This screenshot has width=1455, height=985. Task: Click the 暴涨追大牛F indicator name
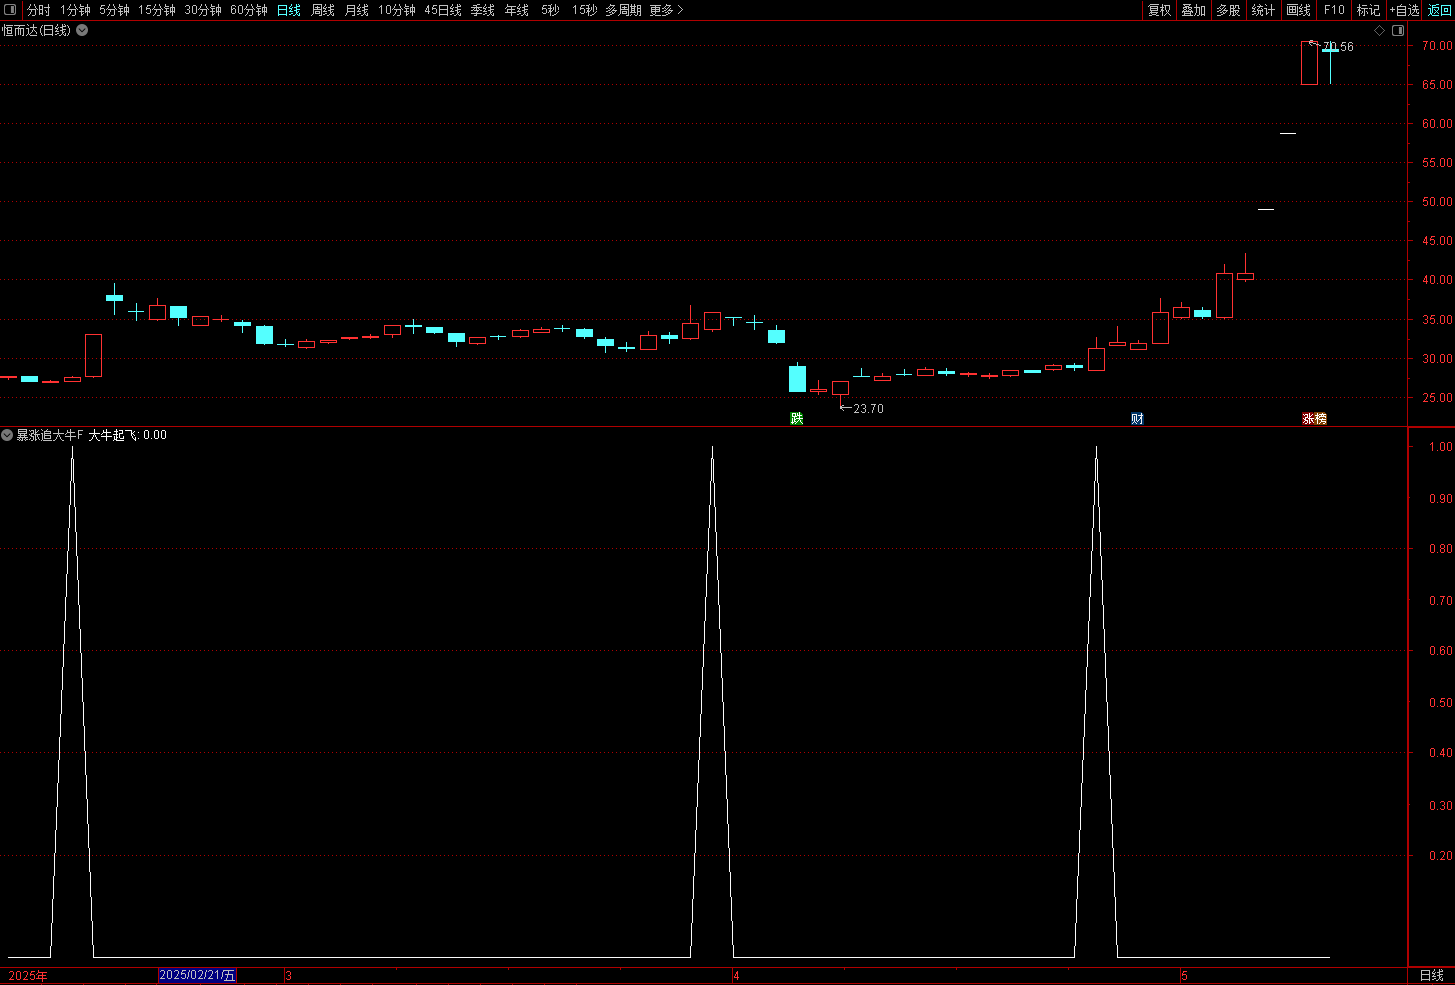50,435
